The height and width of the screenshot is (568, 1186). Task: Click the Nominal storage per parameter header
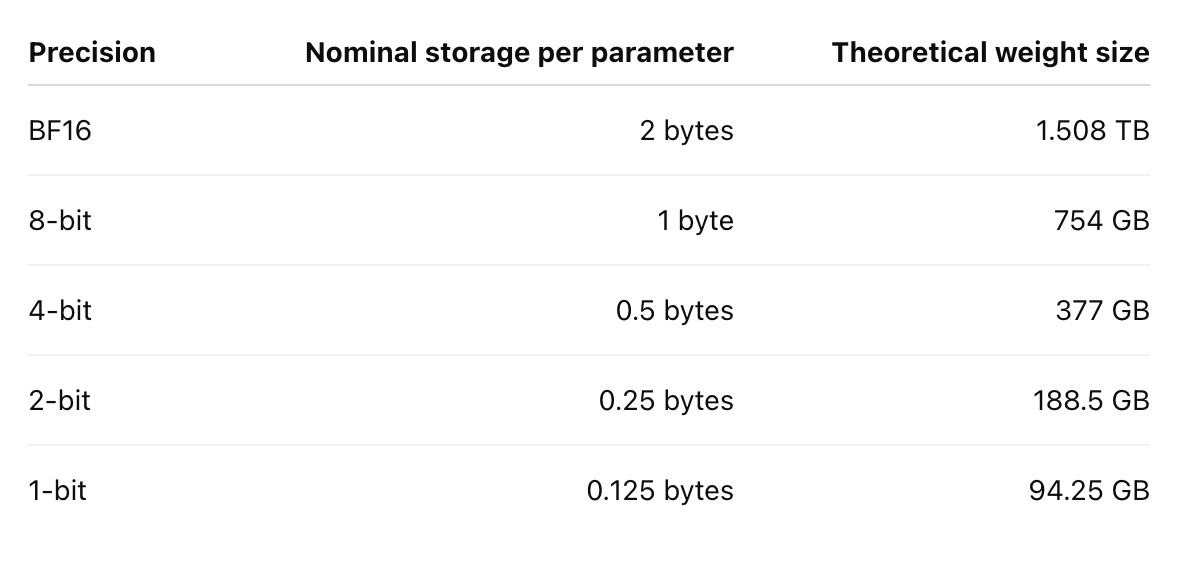coord(519,53)
